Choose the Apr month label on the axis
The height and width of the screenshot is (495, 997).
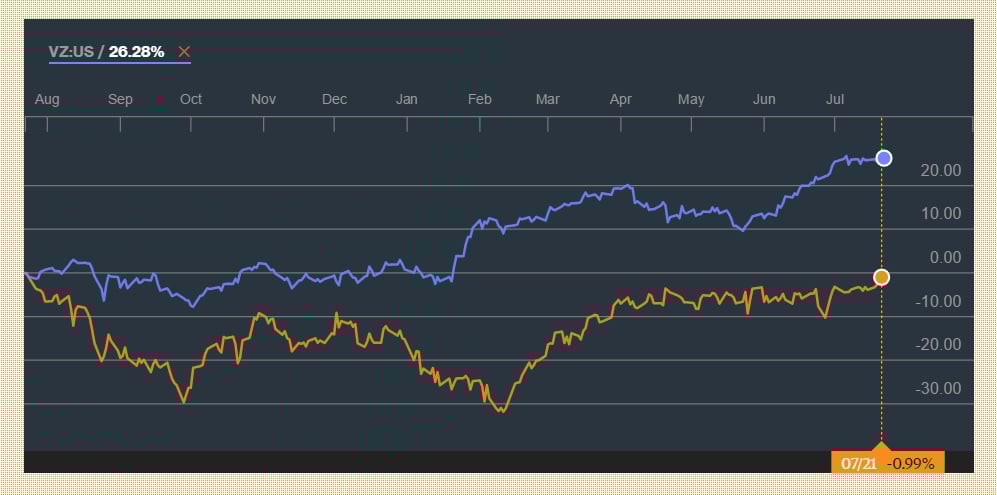pos(621,100)
